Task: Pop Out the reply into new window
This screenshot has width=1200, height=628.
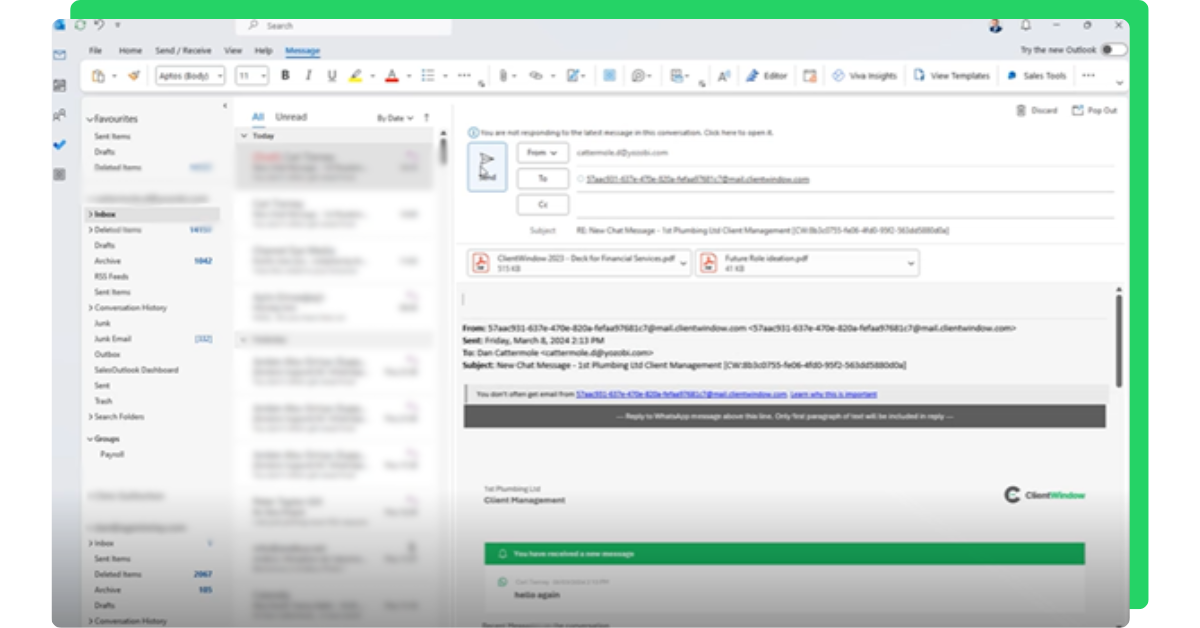Action: [x=1095, y=111]
